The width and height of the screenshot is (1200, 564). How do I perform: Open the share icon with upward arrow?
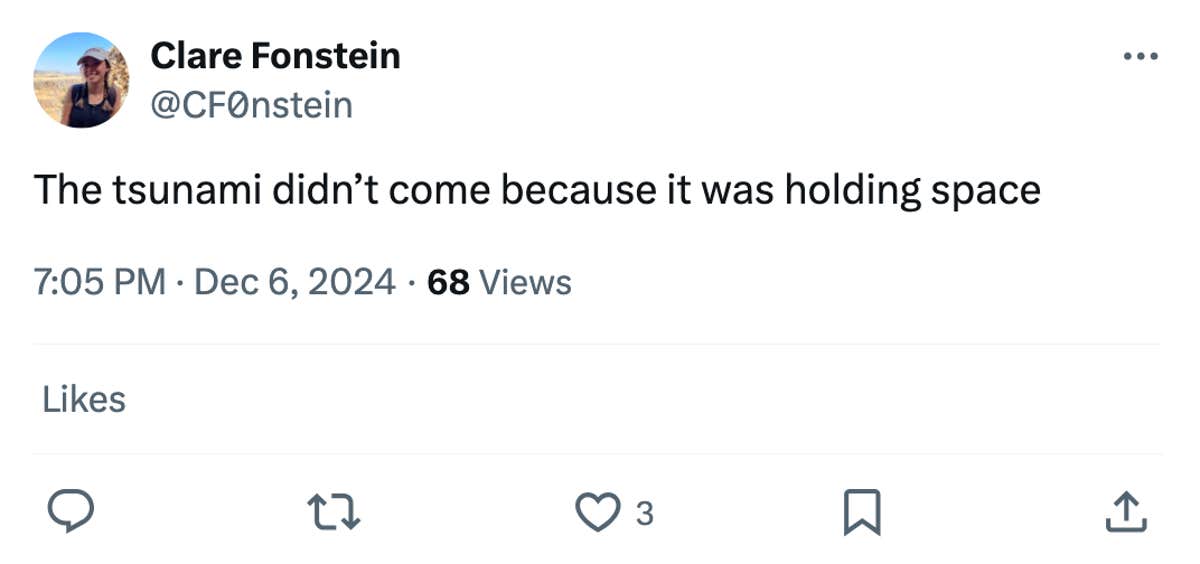click(1125, 512)
